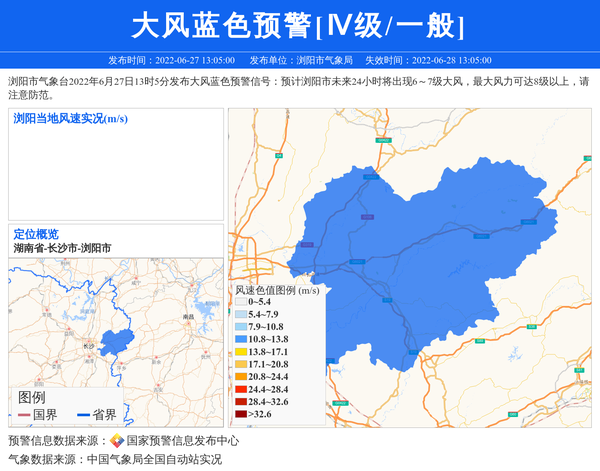Click the 大风蓝色预警 title banner

click(299, 25)
